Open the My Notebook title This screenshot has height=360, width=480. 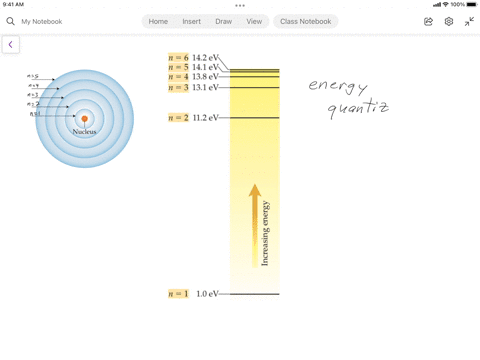42,22
